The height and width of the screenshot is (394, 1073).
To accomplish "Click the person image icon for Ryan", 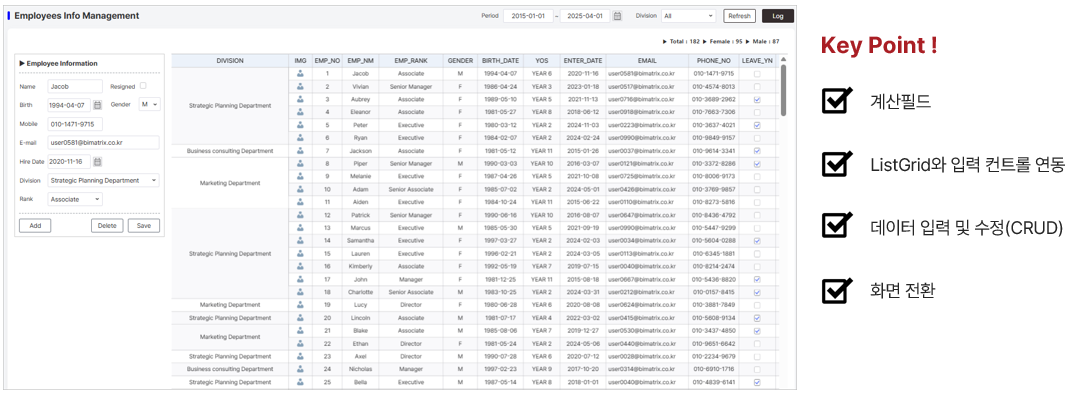I will click(x=300, y=137).
